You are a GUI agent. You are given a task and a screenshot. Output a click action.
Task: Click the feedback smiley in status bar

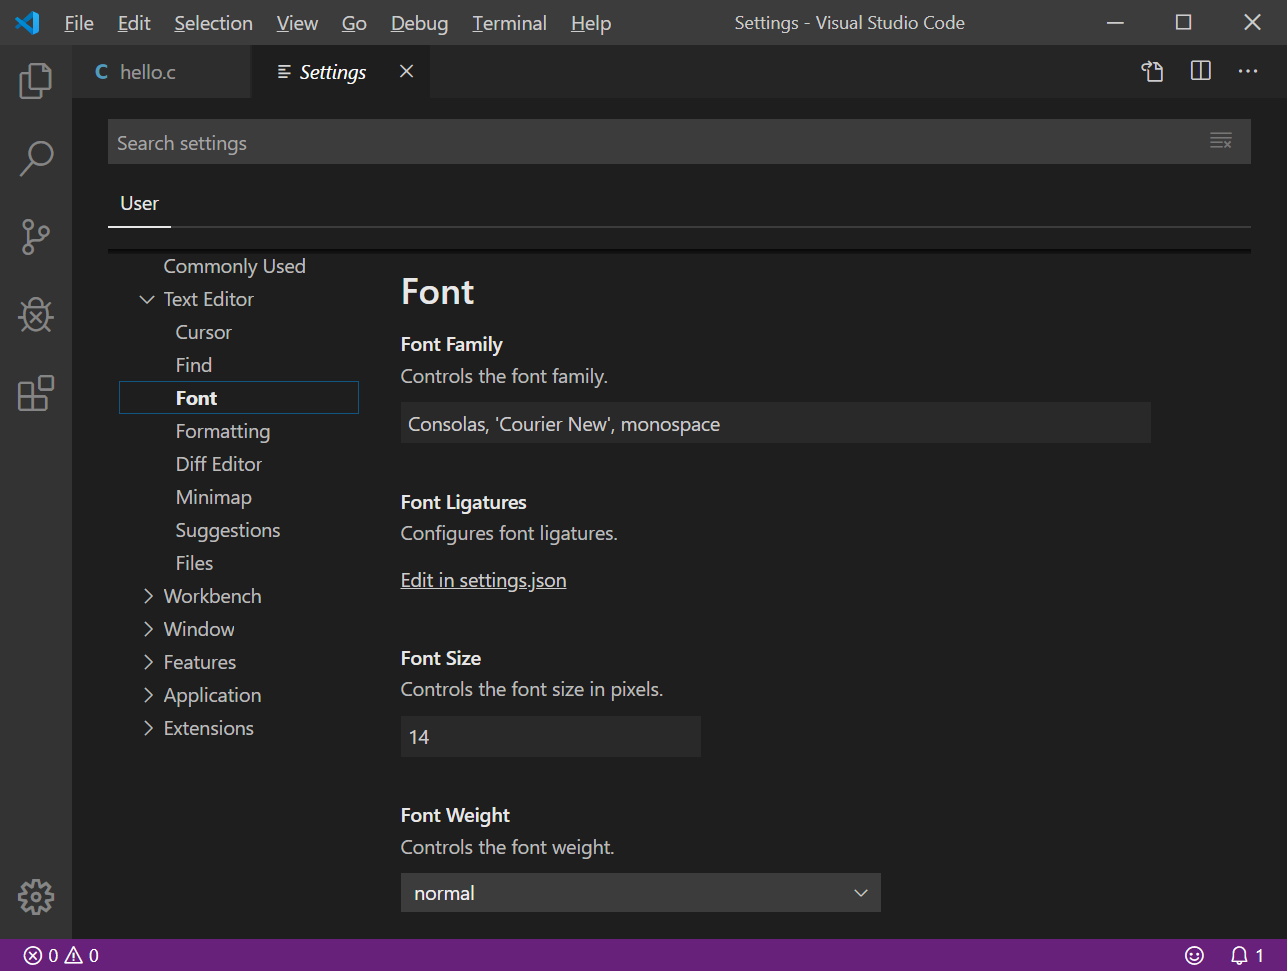(1194, 955)
